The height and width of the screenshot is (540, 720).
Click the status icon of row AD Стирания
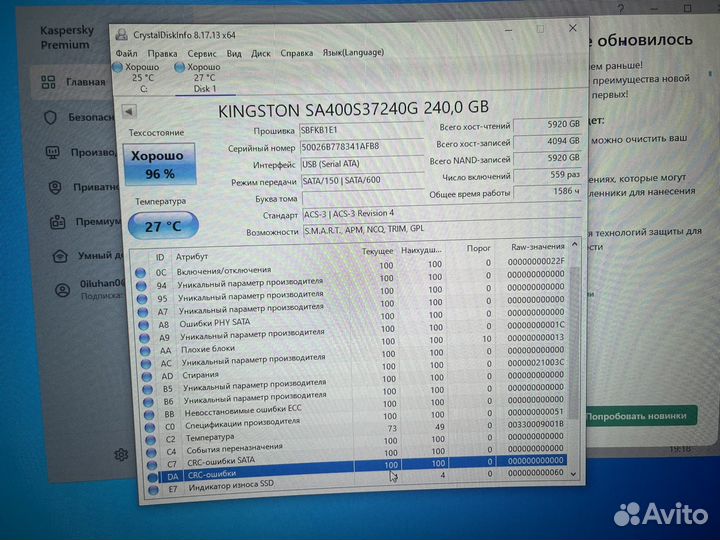[146, 377]
